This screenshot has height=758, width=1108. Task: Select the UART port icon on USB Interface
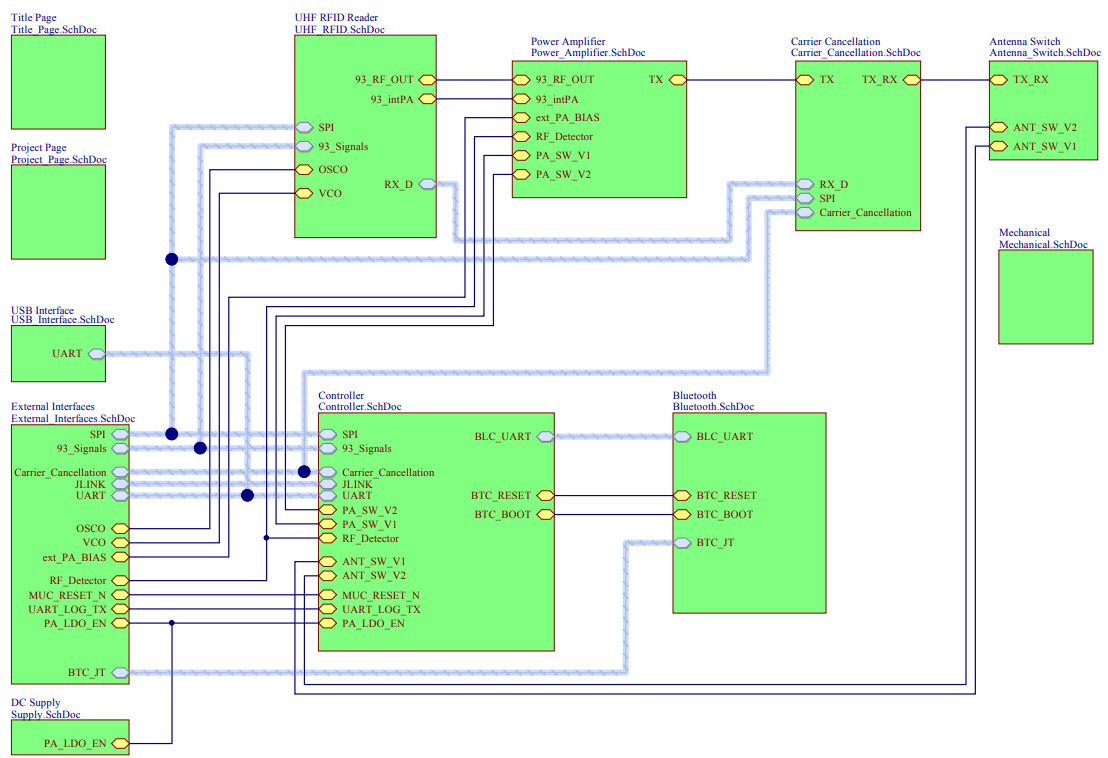97,354
